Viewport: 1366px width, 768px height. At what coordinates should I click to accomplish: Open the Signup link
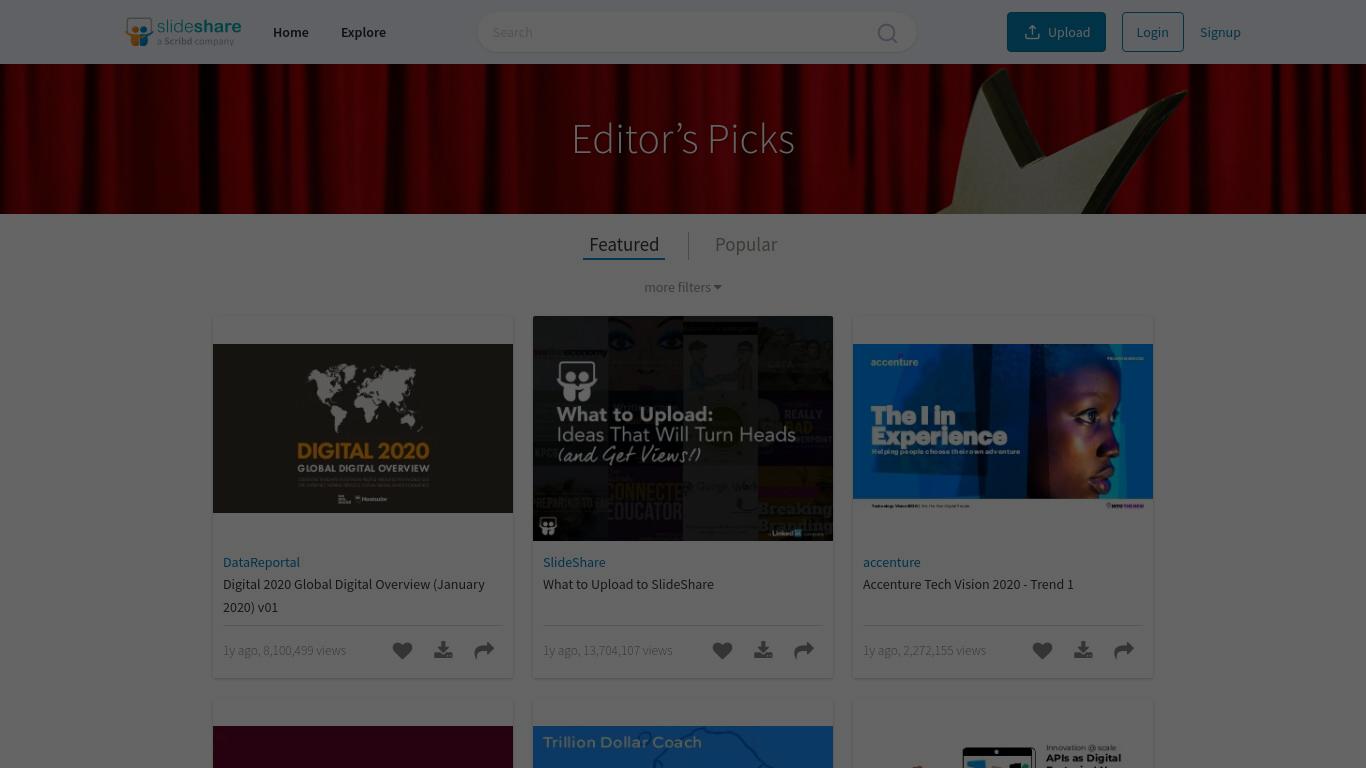(1220, 32)
